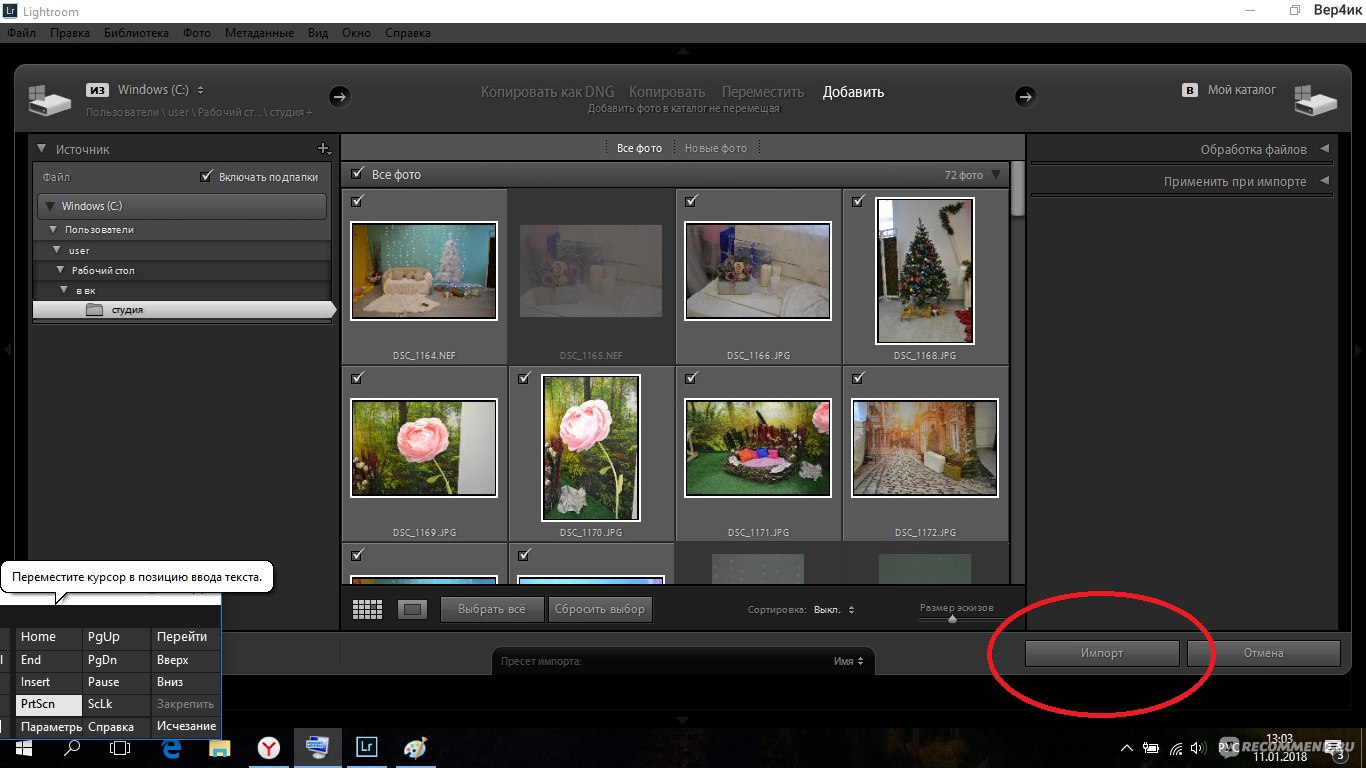Screen dimensions: 1366x768
Task: Click the Отмена button
Action: tap(1263, 653)
